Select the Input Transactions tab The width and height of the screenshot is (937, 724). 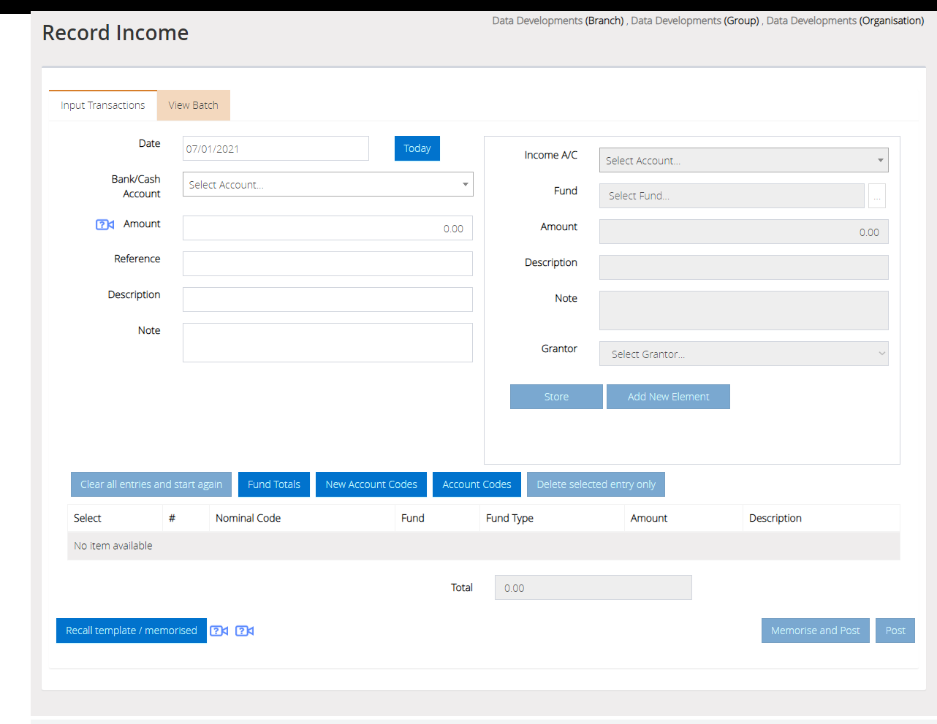click(102, 105)
